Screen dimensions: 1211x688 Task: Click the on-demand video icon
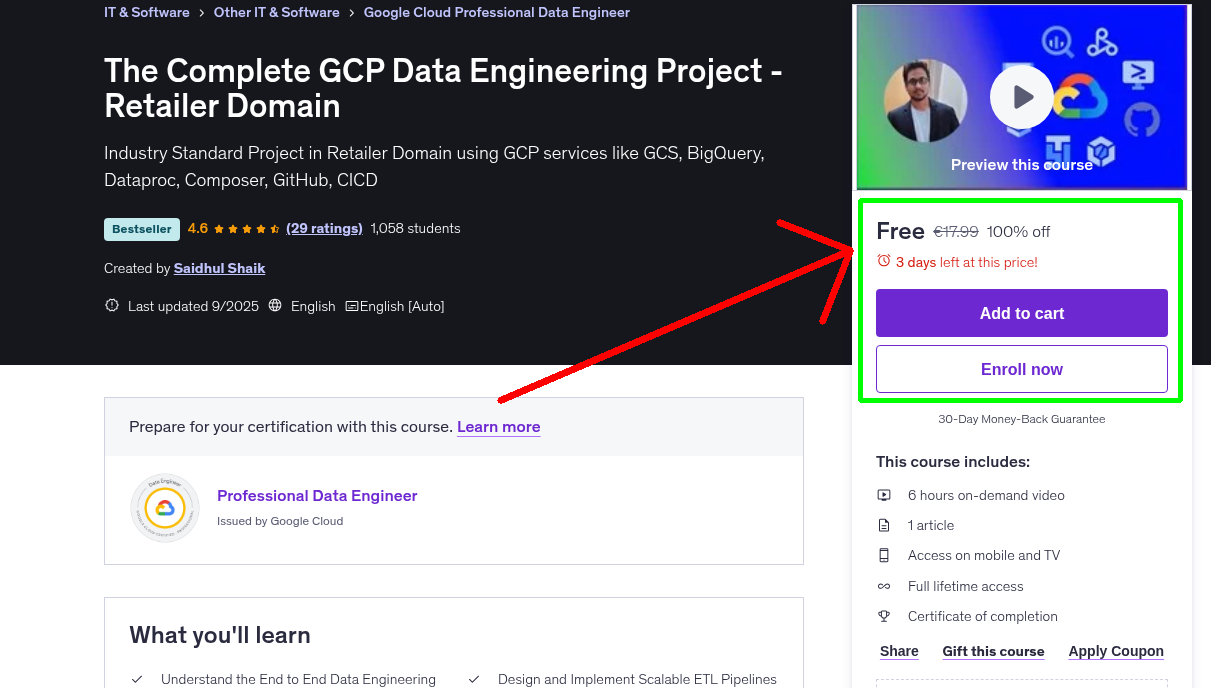884,494
